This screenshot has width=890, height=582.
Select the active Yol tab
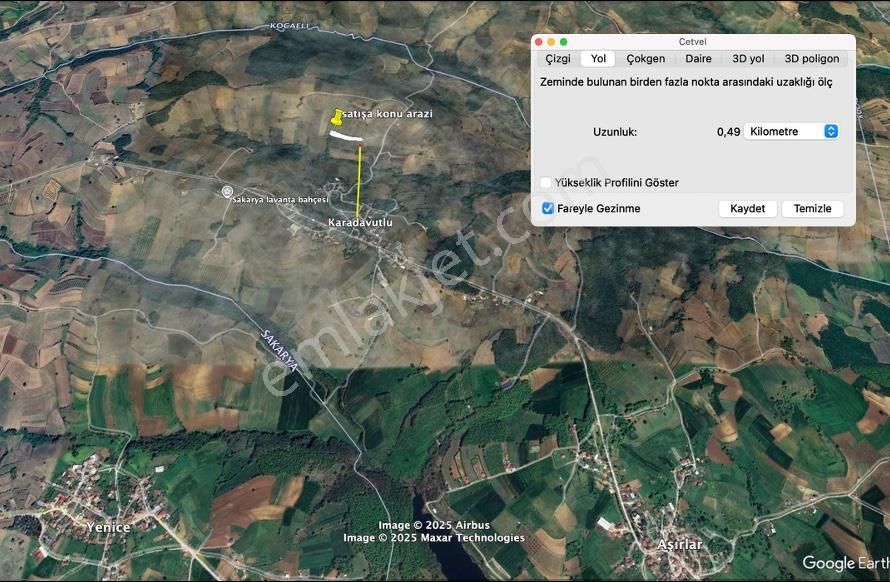tap(596, 58)
